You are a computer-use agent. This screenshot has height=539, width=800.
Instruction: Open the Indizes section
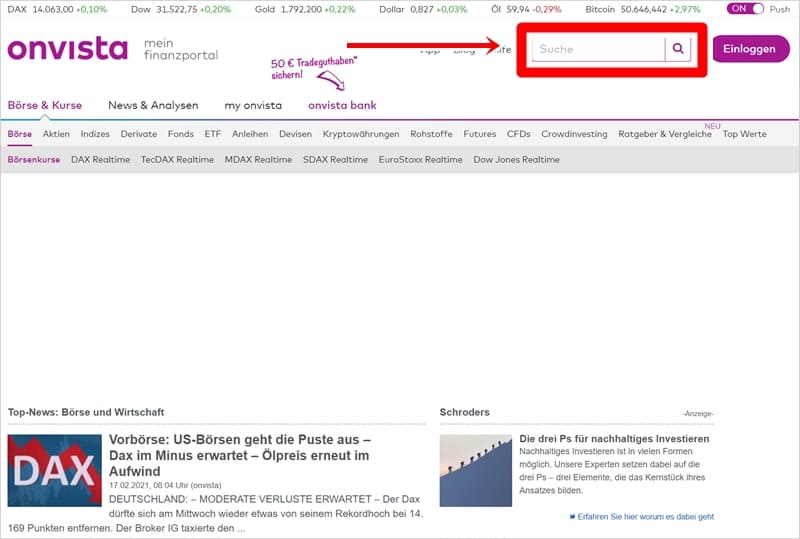point(95,134)
